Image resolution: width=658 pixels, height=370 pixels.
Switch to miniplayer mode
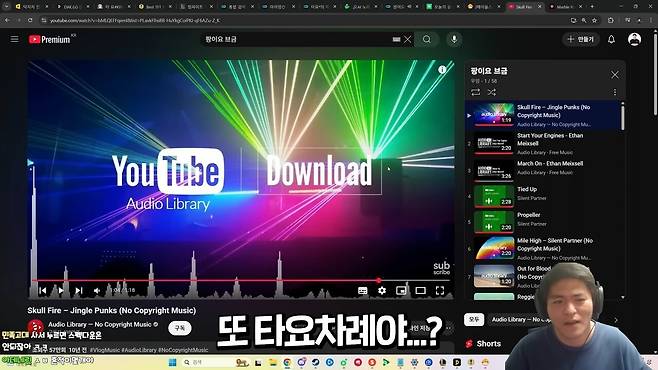(x=401, y=290)
